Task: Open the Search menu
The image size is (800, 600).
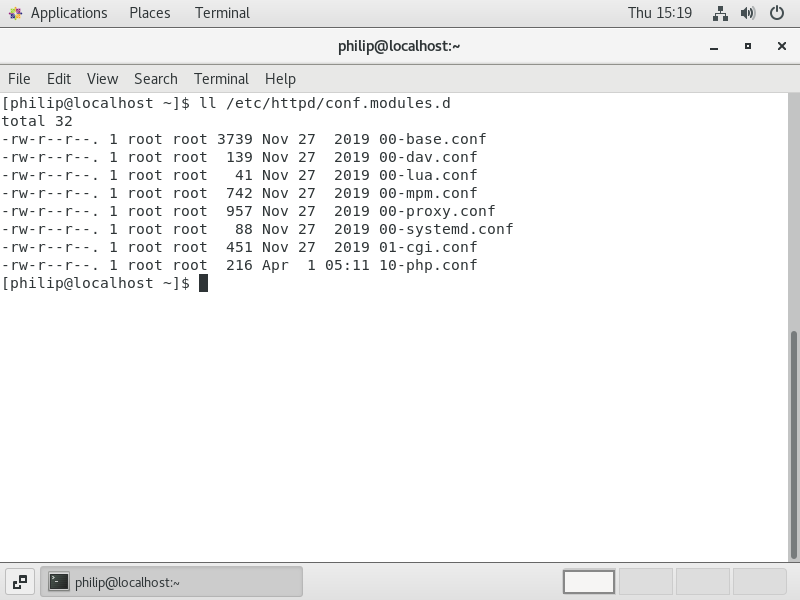Action: [x=156, y=79]
